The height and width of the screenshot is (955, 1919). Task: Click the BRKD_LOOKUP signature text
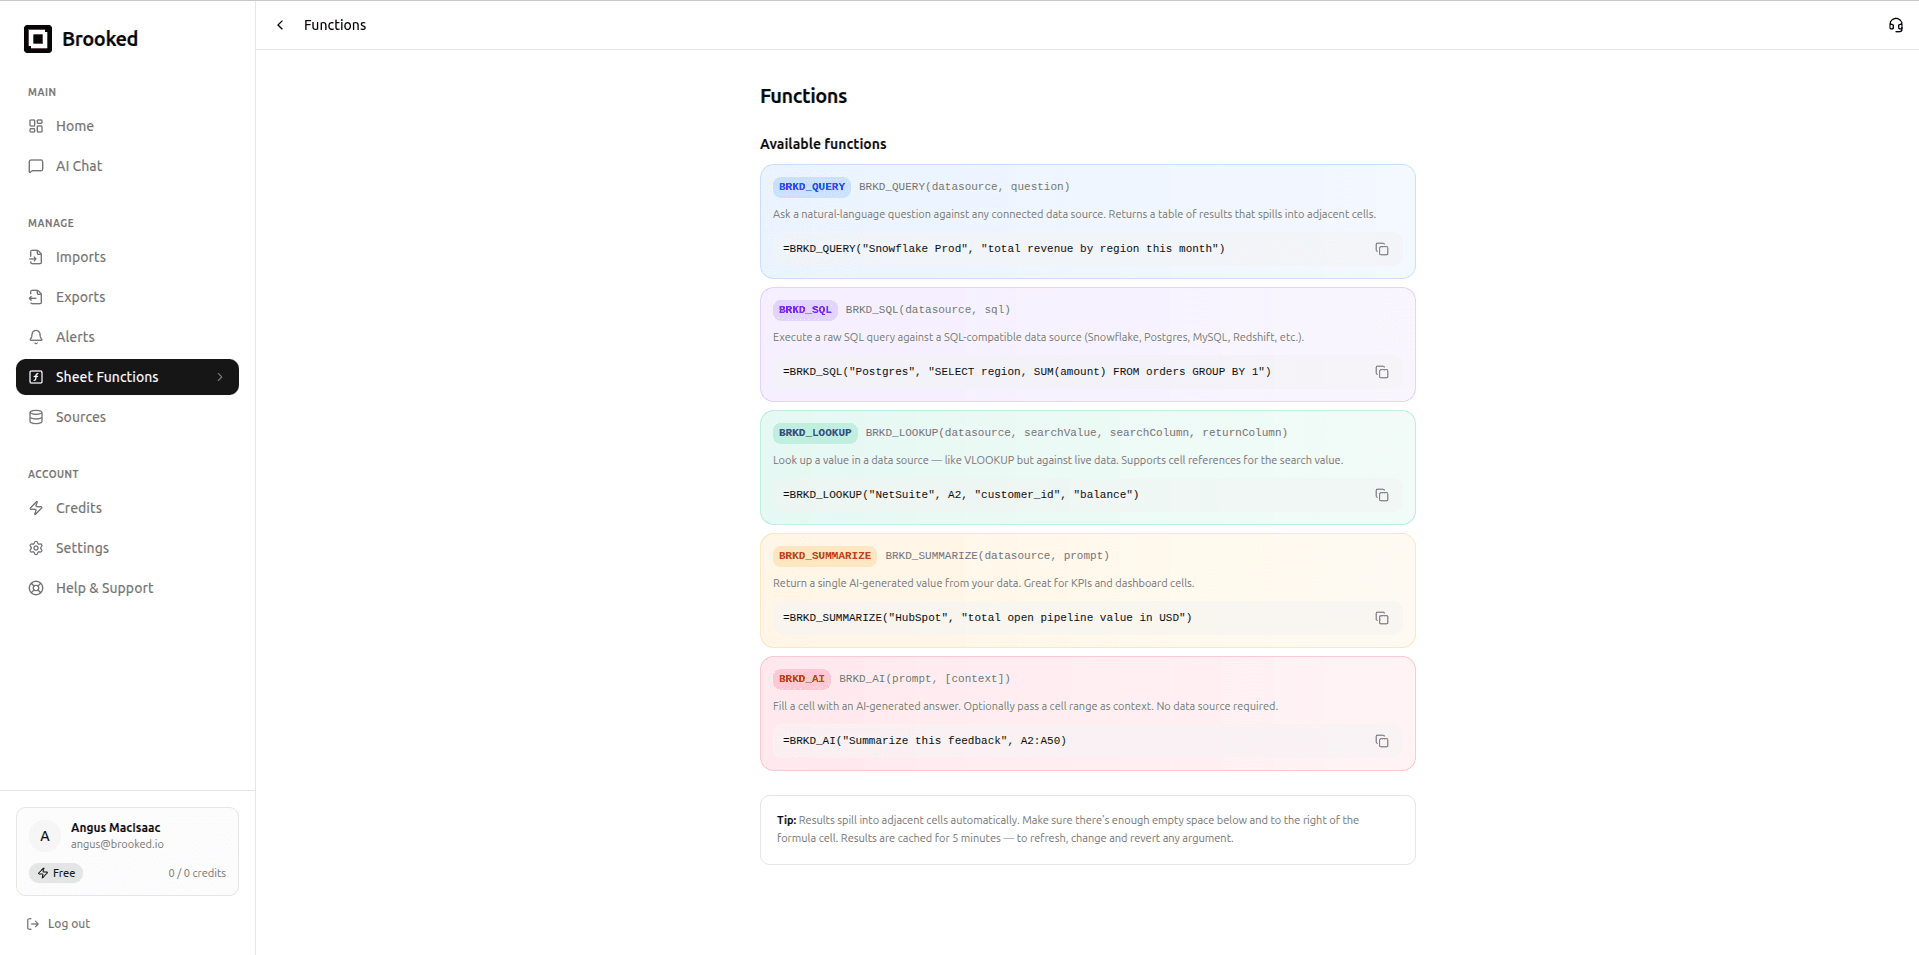[1076, 433]
